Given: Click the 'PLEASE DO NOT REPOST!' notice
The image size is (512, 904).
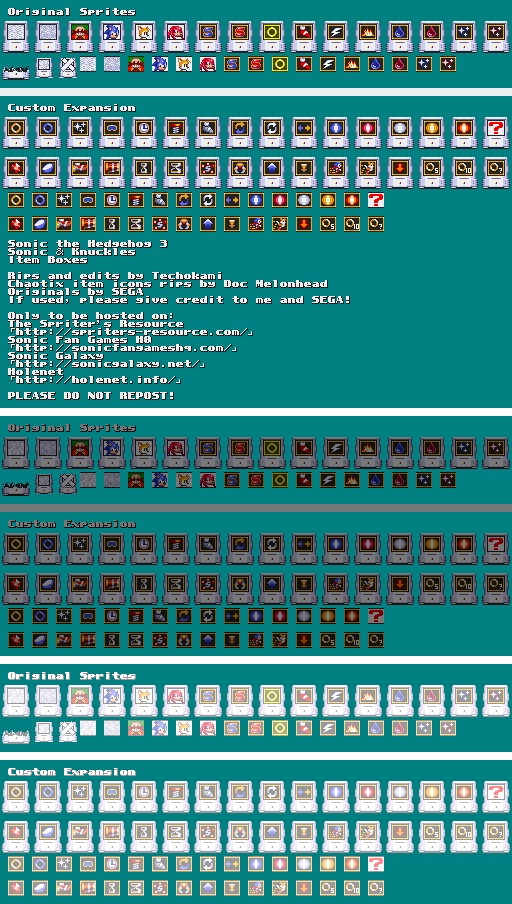Looking at the screenshot, I should tap(91, 396).
